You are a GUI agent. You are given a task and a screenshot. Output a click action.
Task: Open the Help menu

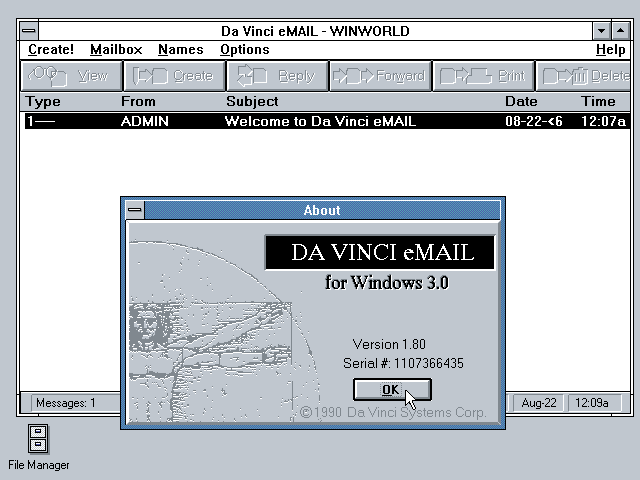point(610,49)
